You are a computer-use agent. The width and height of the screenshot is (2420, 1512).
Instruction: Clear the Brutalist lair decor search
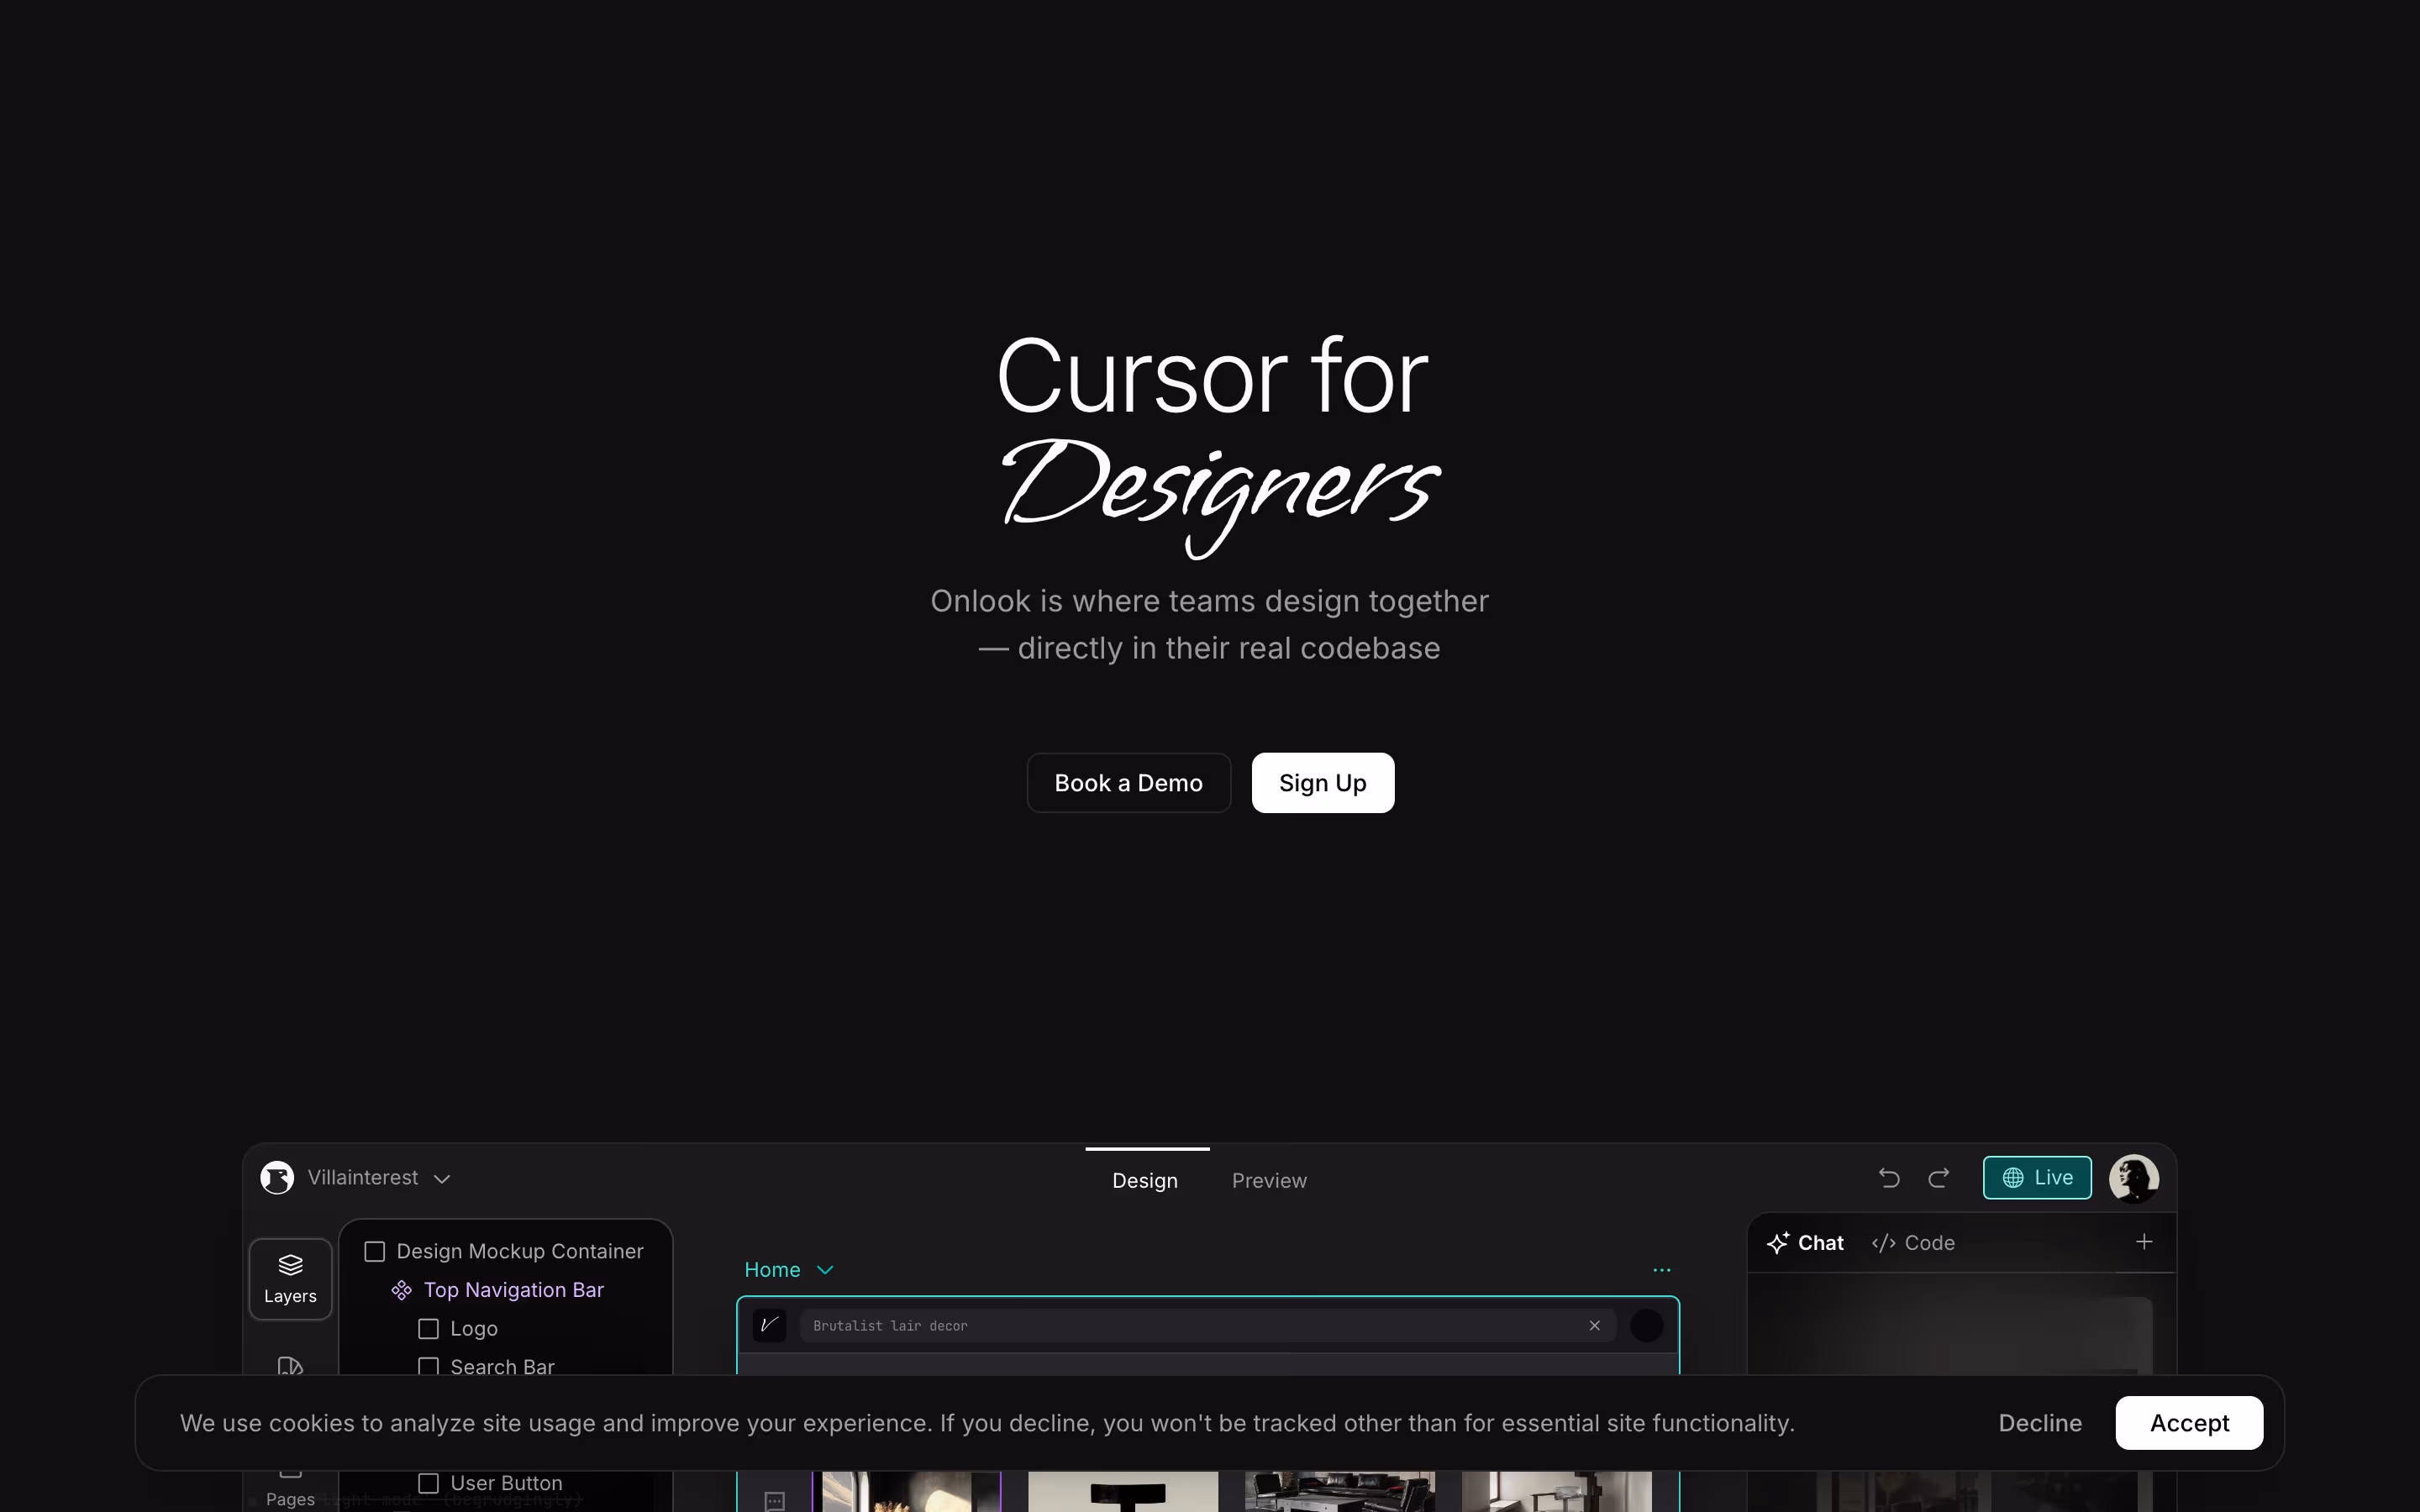pyautogui.click(x=1595, y=1326)
